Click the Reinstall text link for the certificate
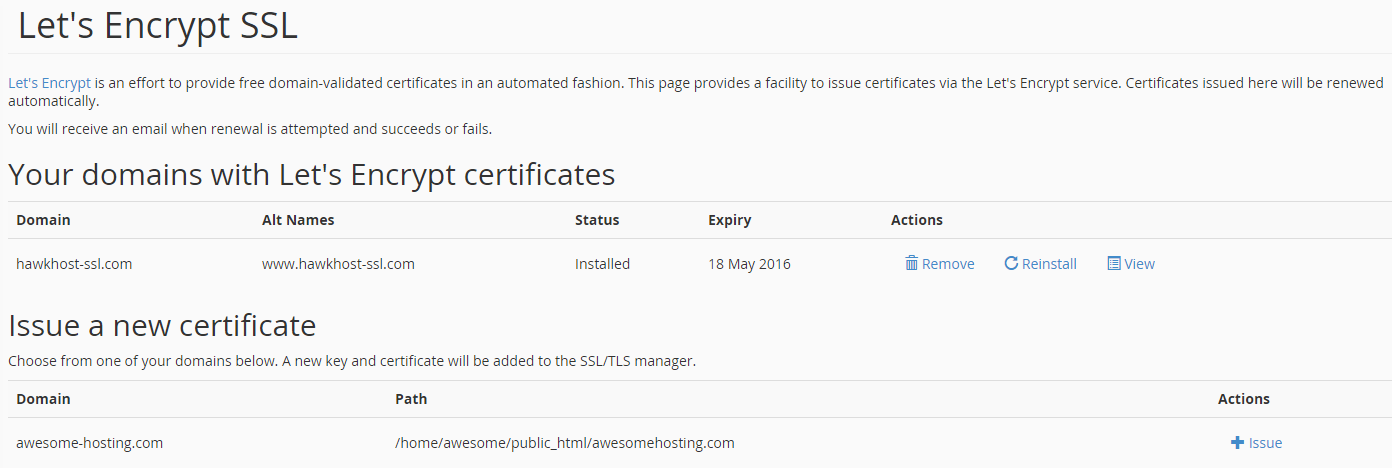The width and height of the screenshot is (1392, 468). [1049, 264]
